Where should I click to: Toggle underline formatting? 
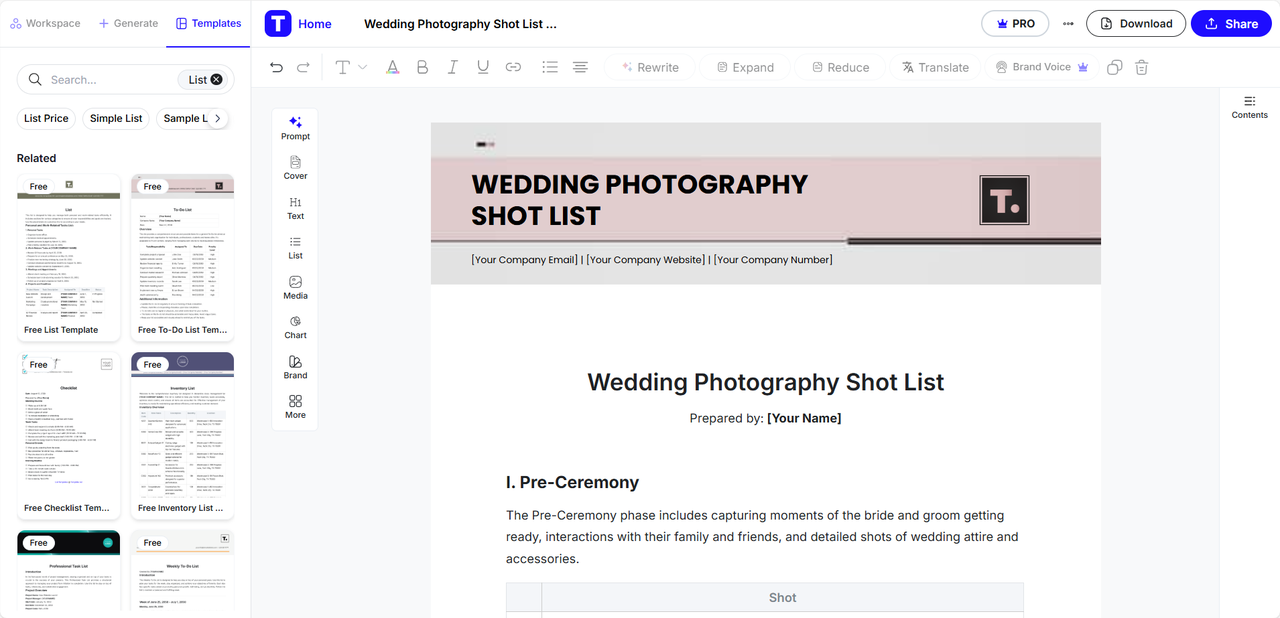pos(483,67)
